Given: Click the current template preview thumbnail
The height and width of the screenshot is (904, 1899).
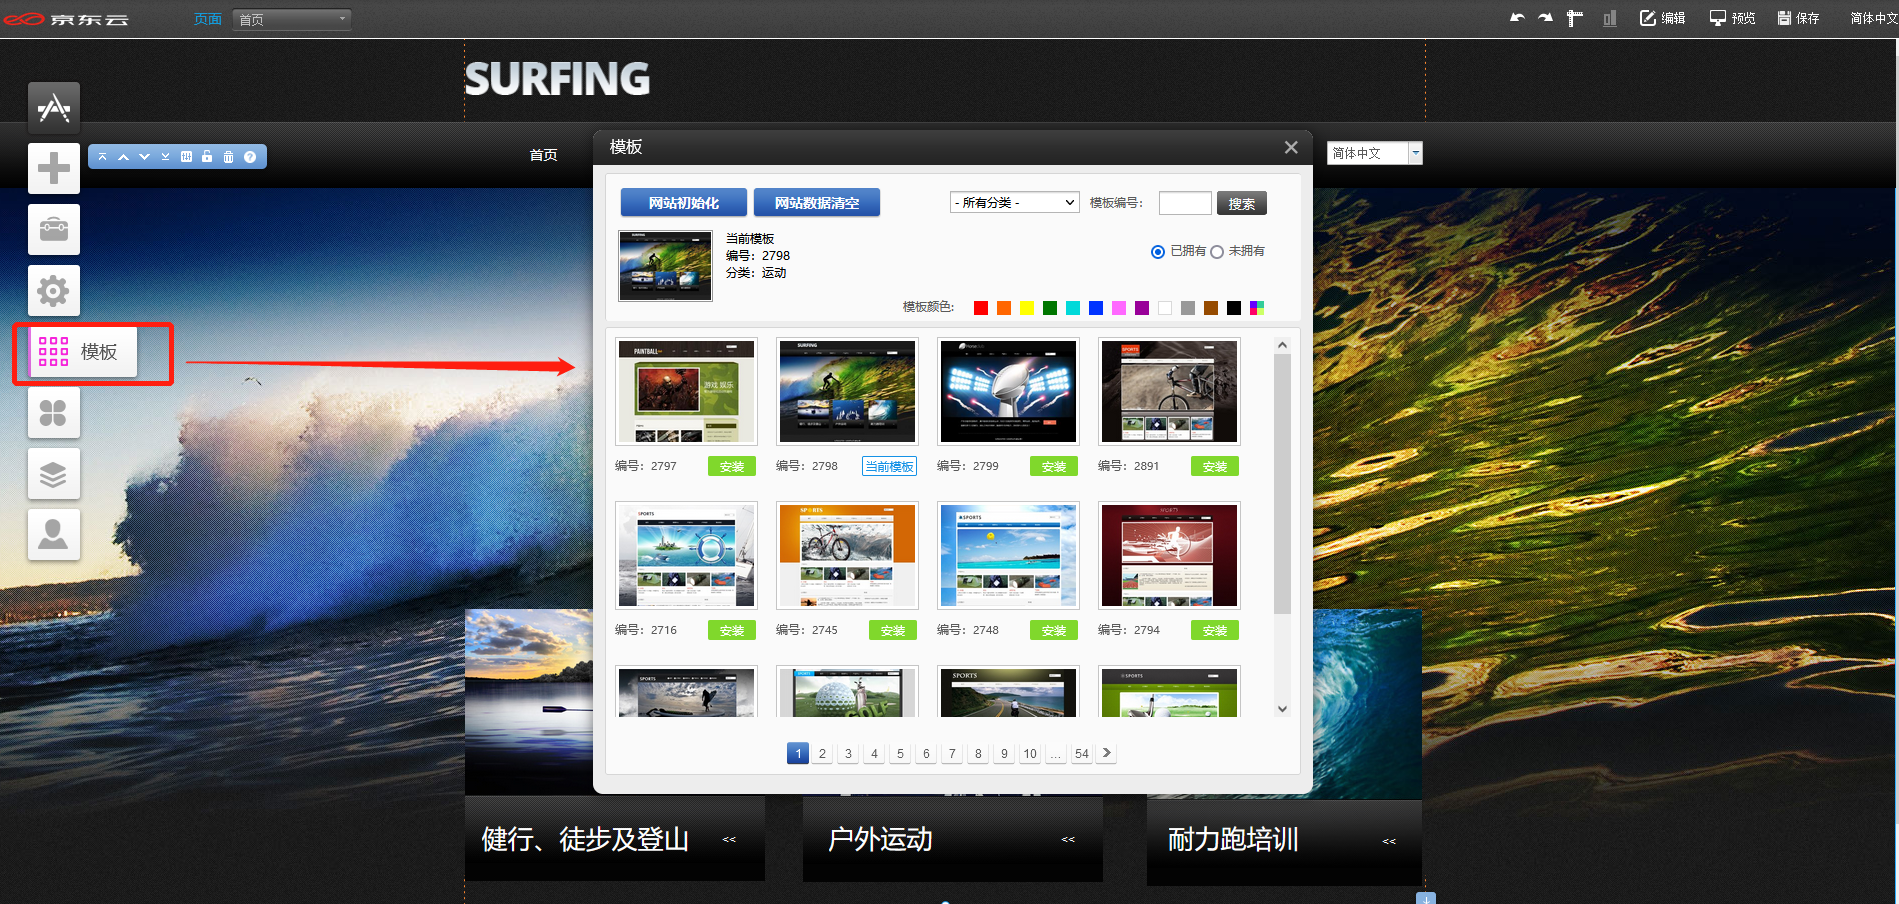Looking at the screenshot, I should click(x=665, y=266).
